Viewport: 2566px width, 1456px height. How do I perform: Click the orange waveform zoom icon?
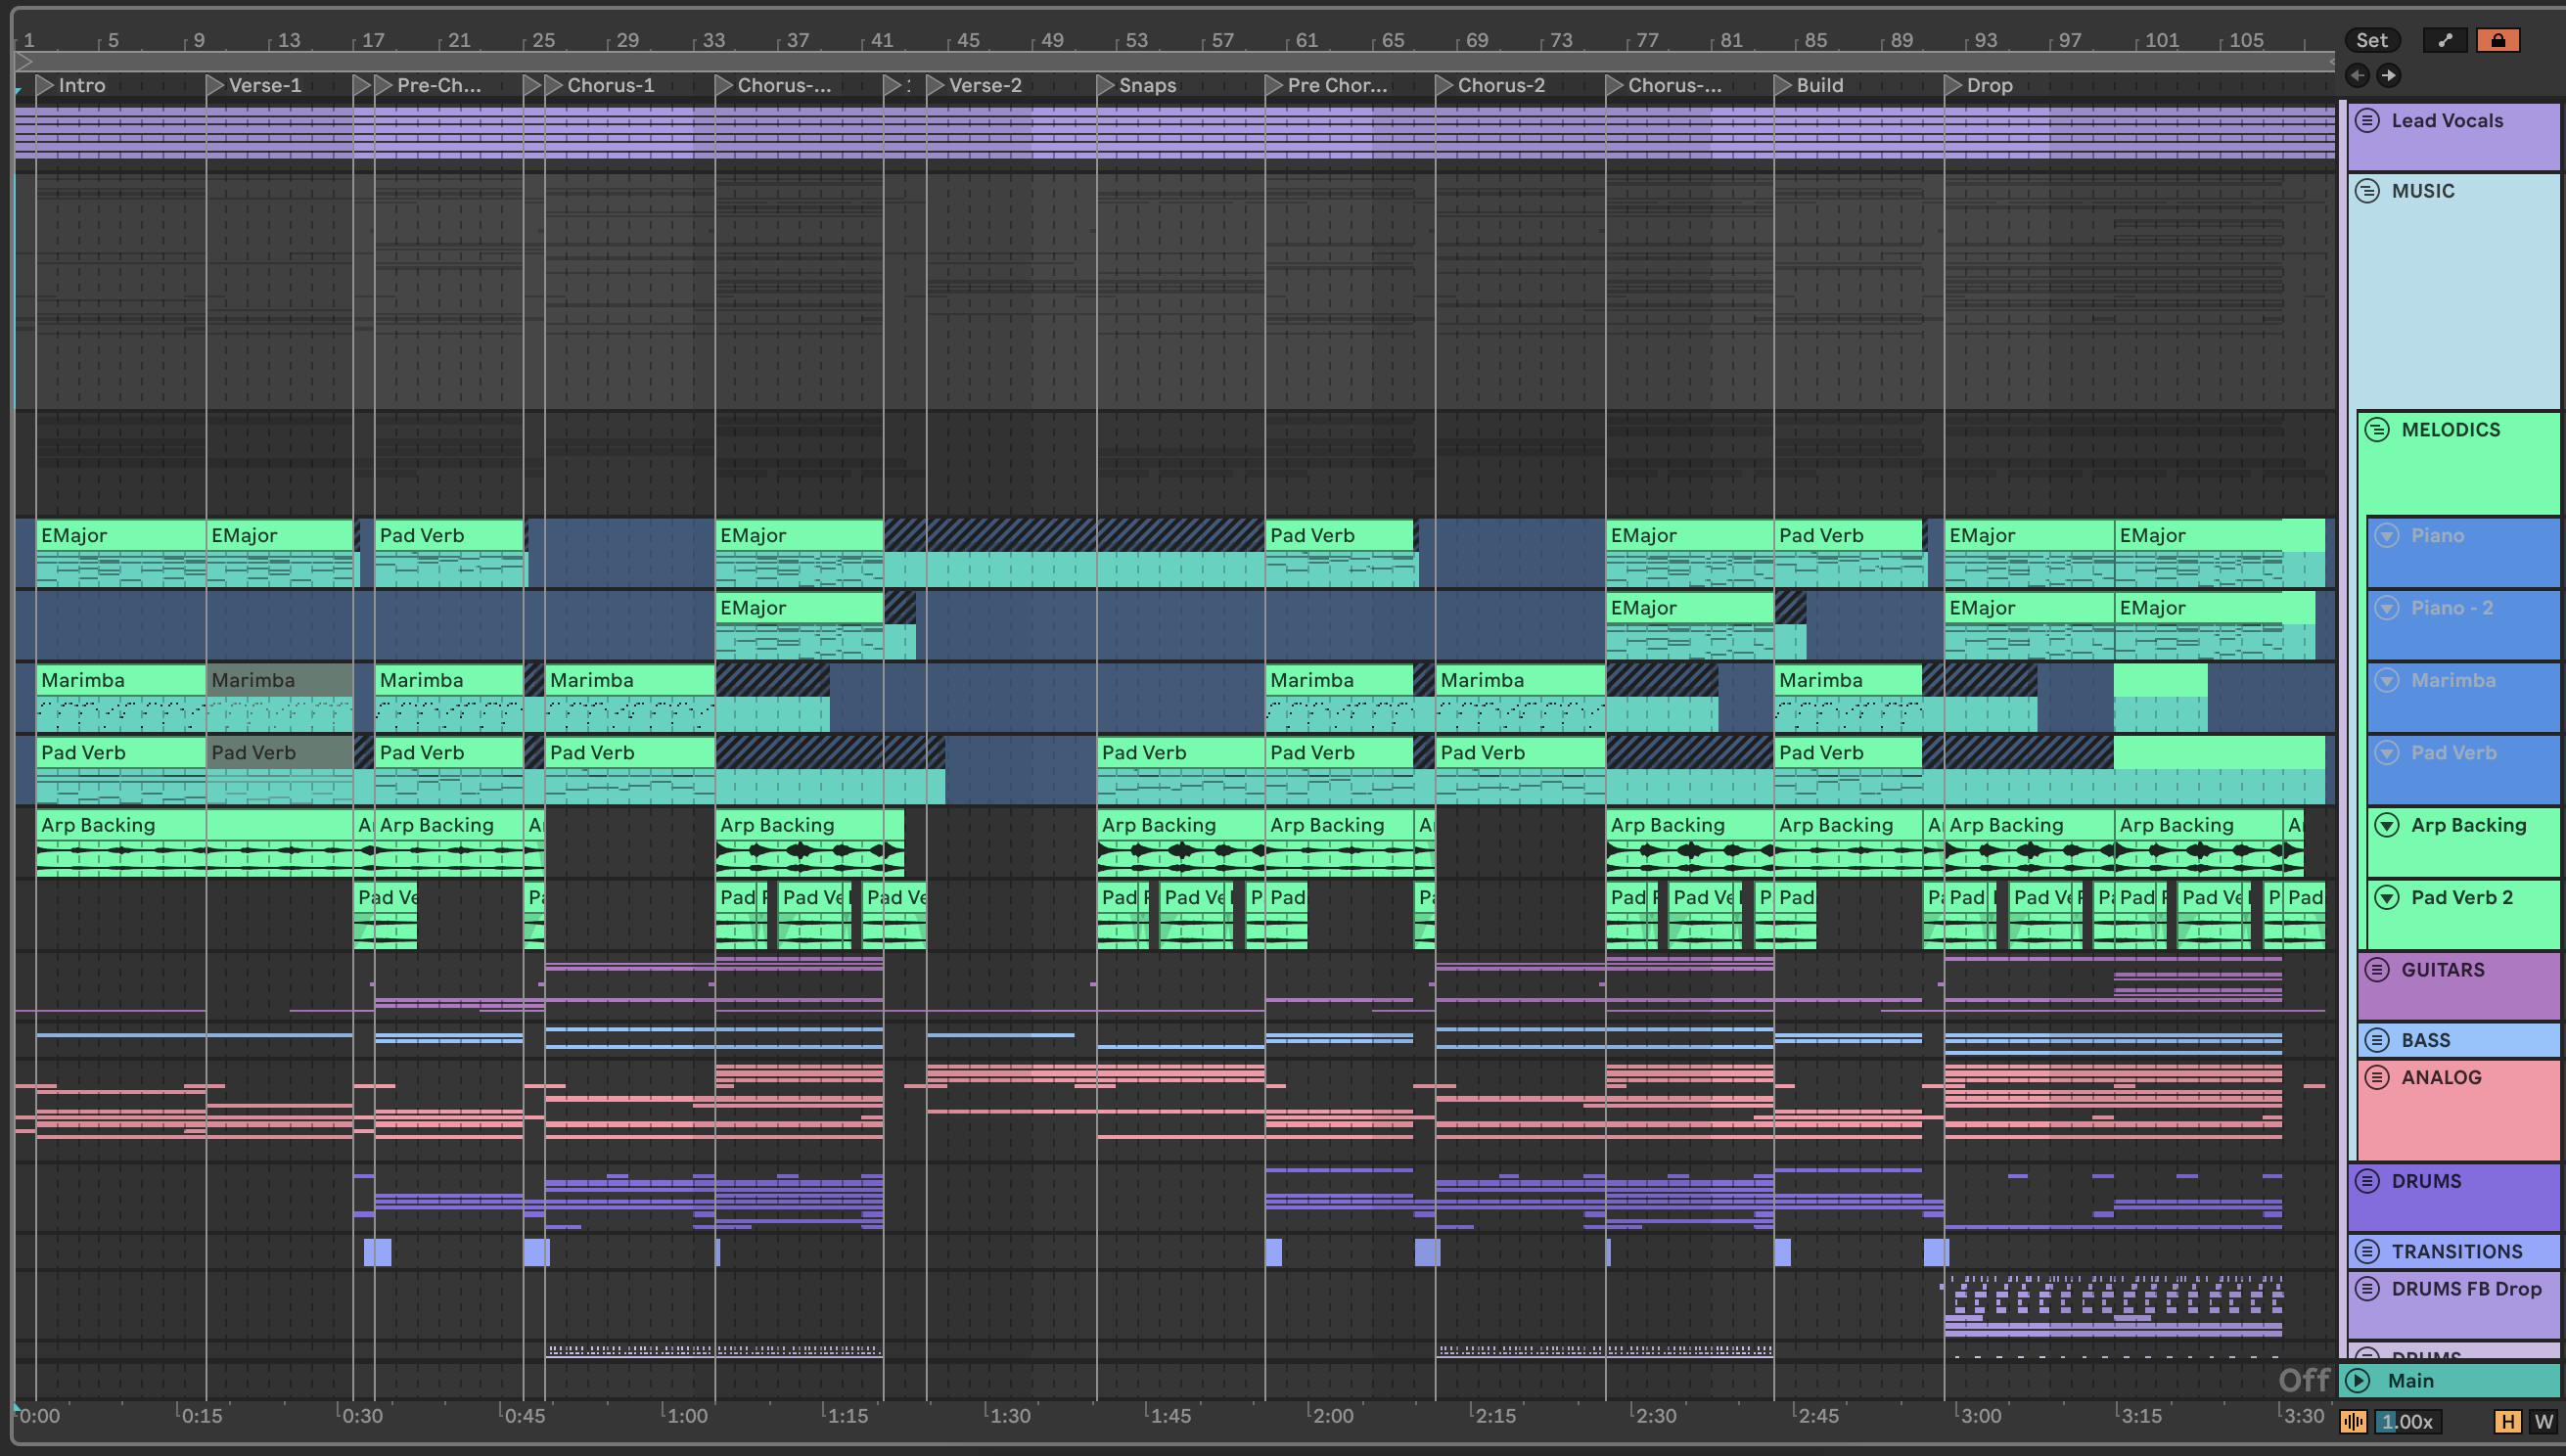pos(2353,1421)
